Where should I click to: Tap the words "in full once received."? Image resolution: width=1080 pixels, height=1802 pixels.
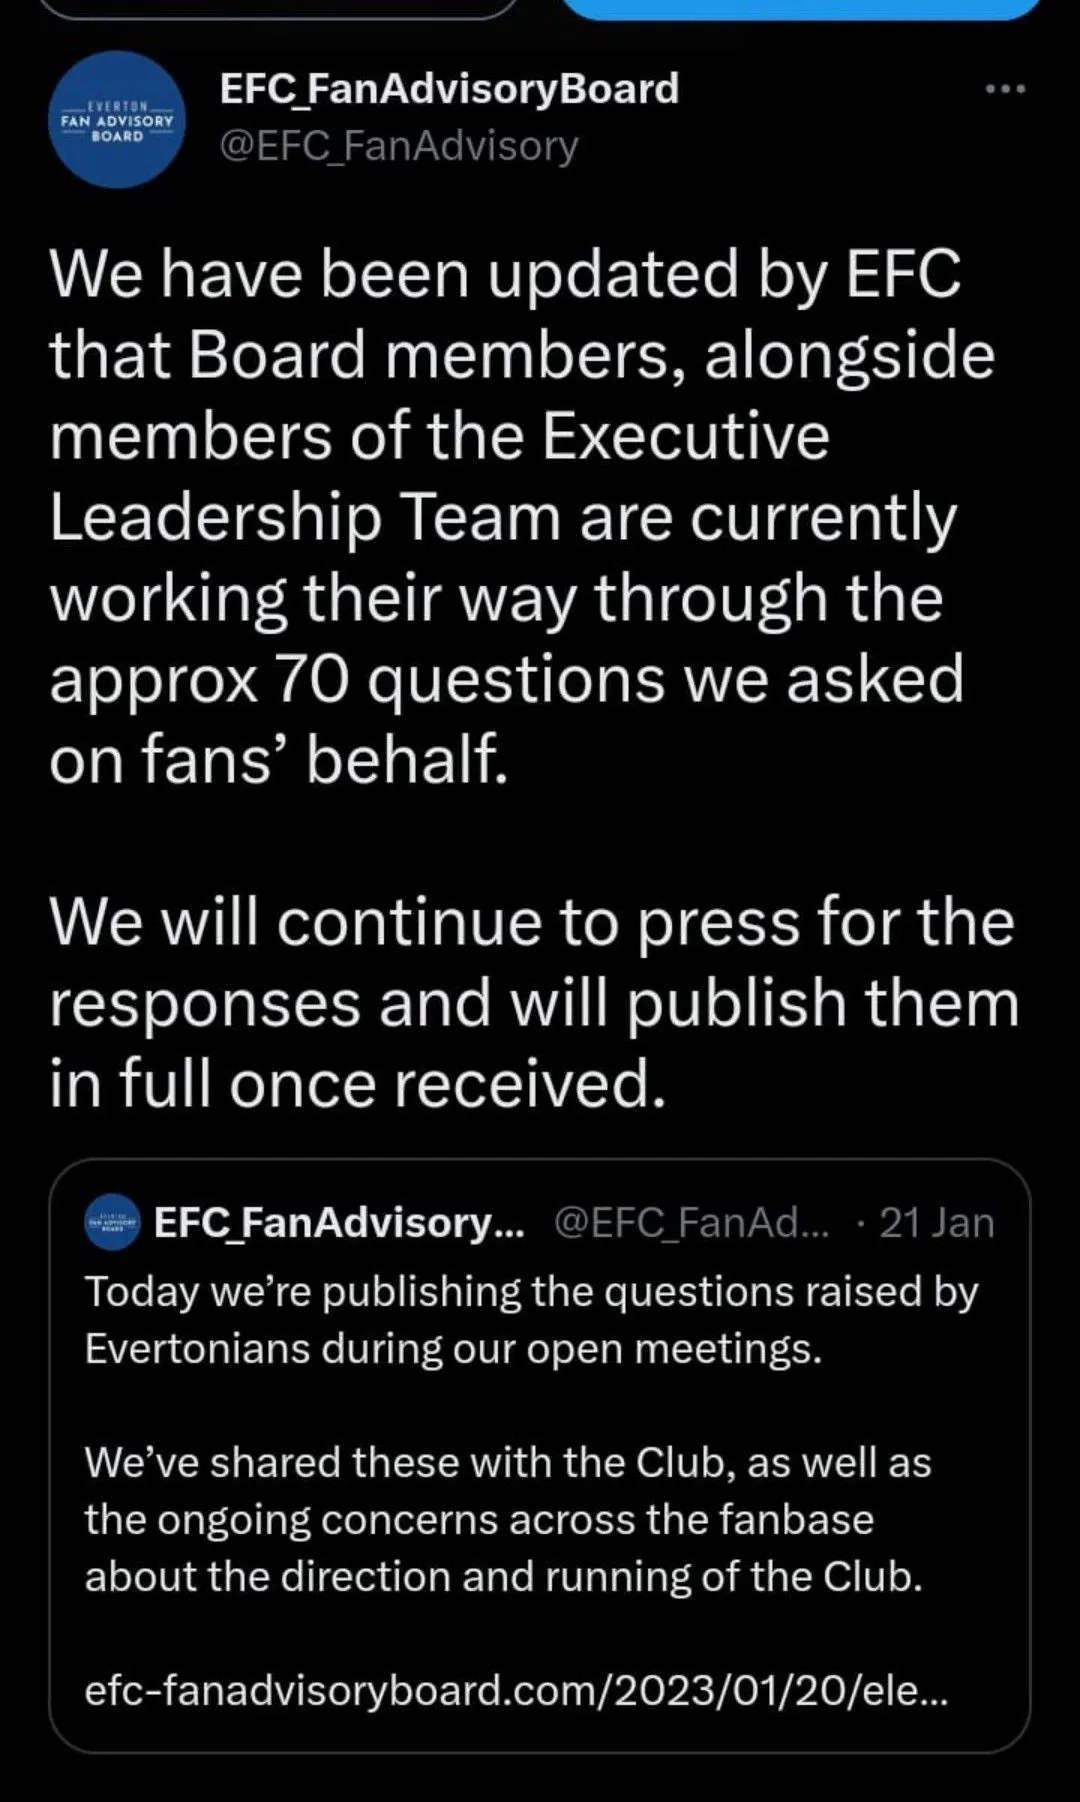click(x=357, y=1083)
